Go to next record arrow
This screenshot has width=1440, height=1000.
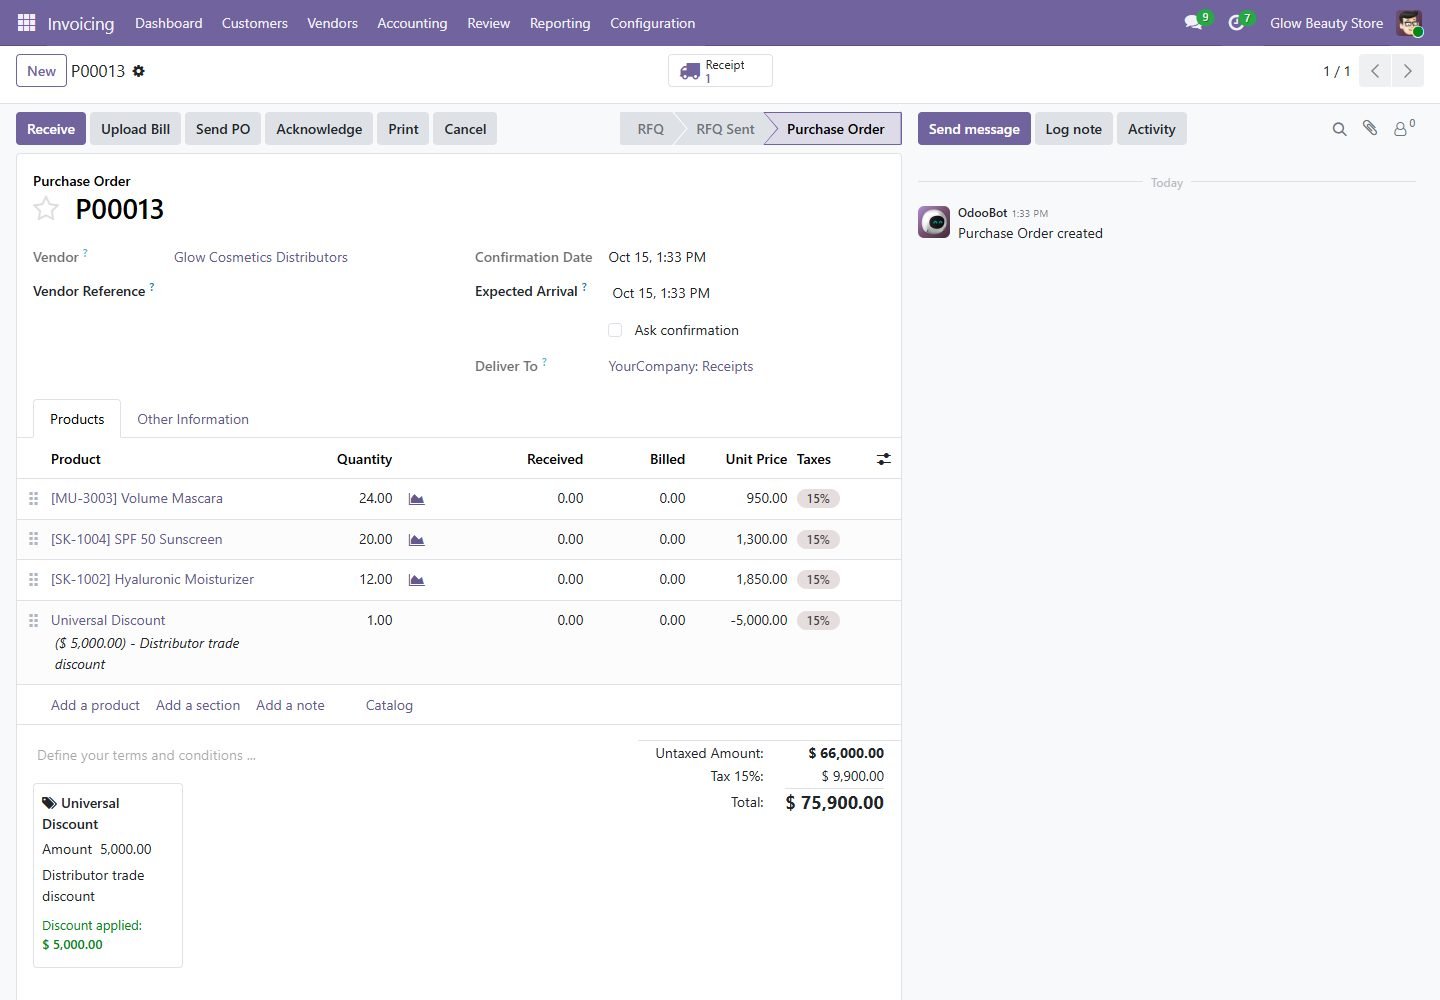click(1407, 71)
